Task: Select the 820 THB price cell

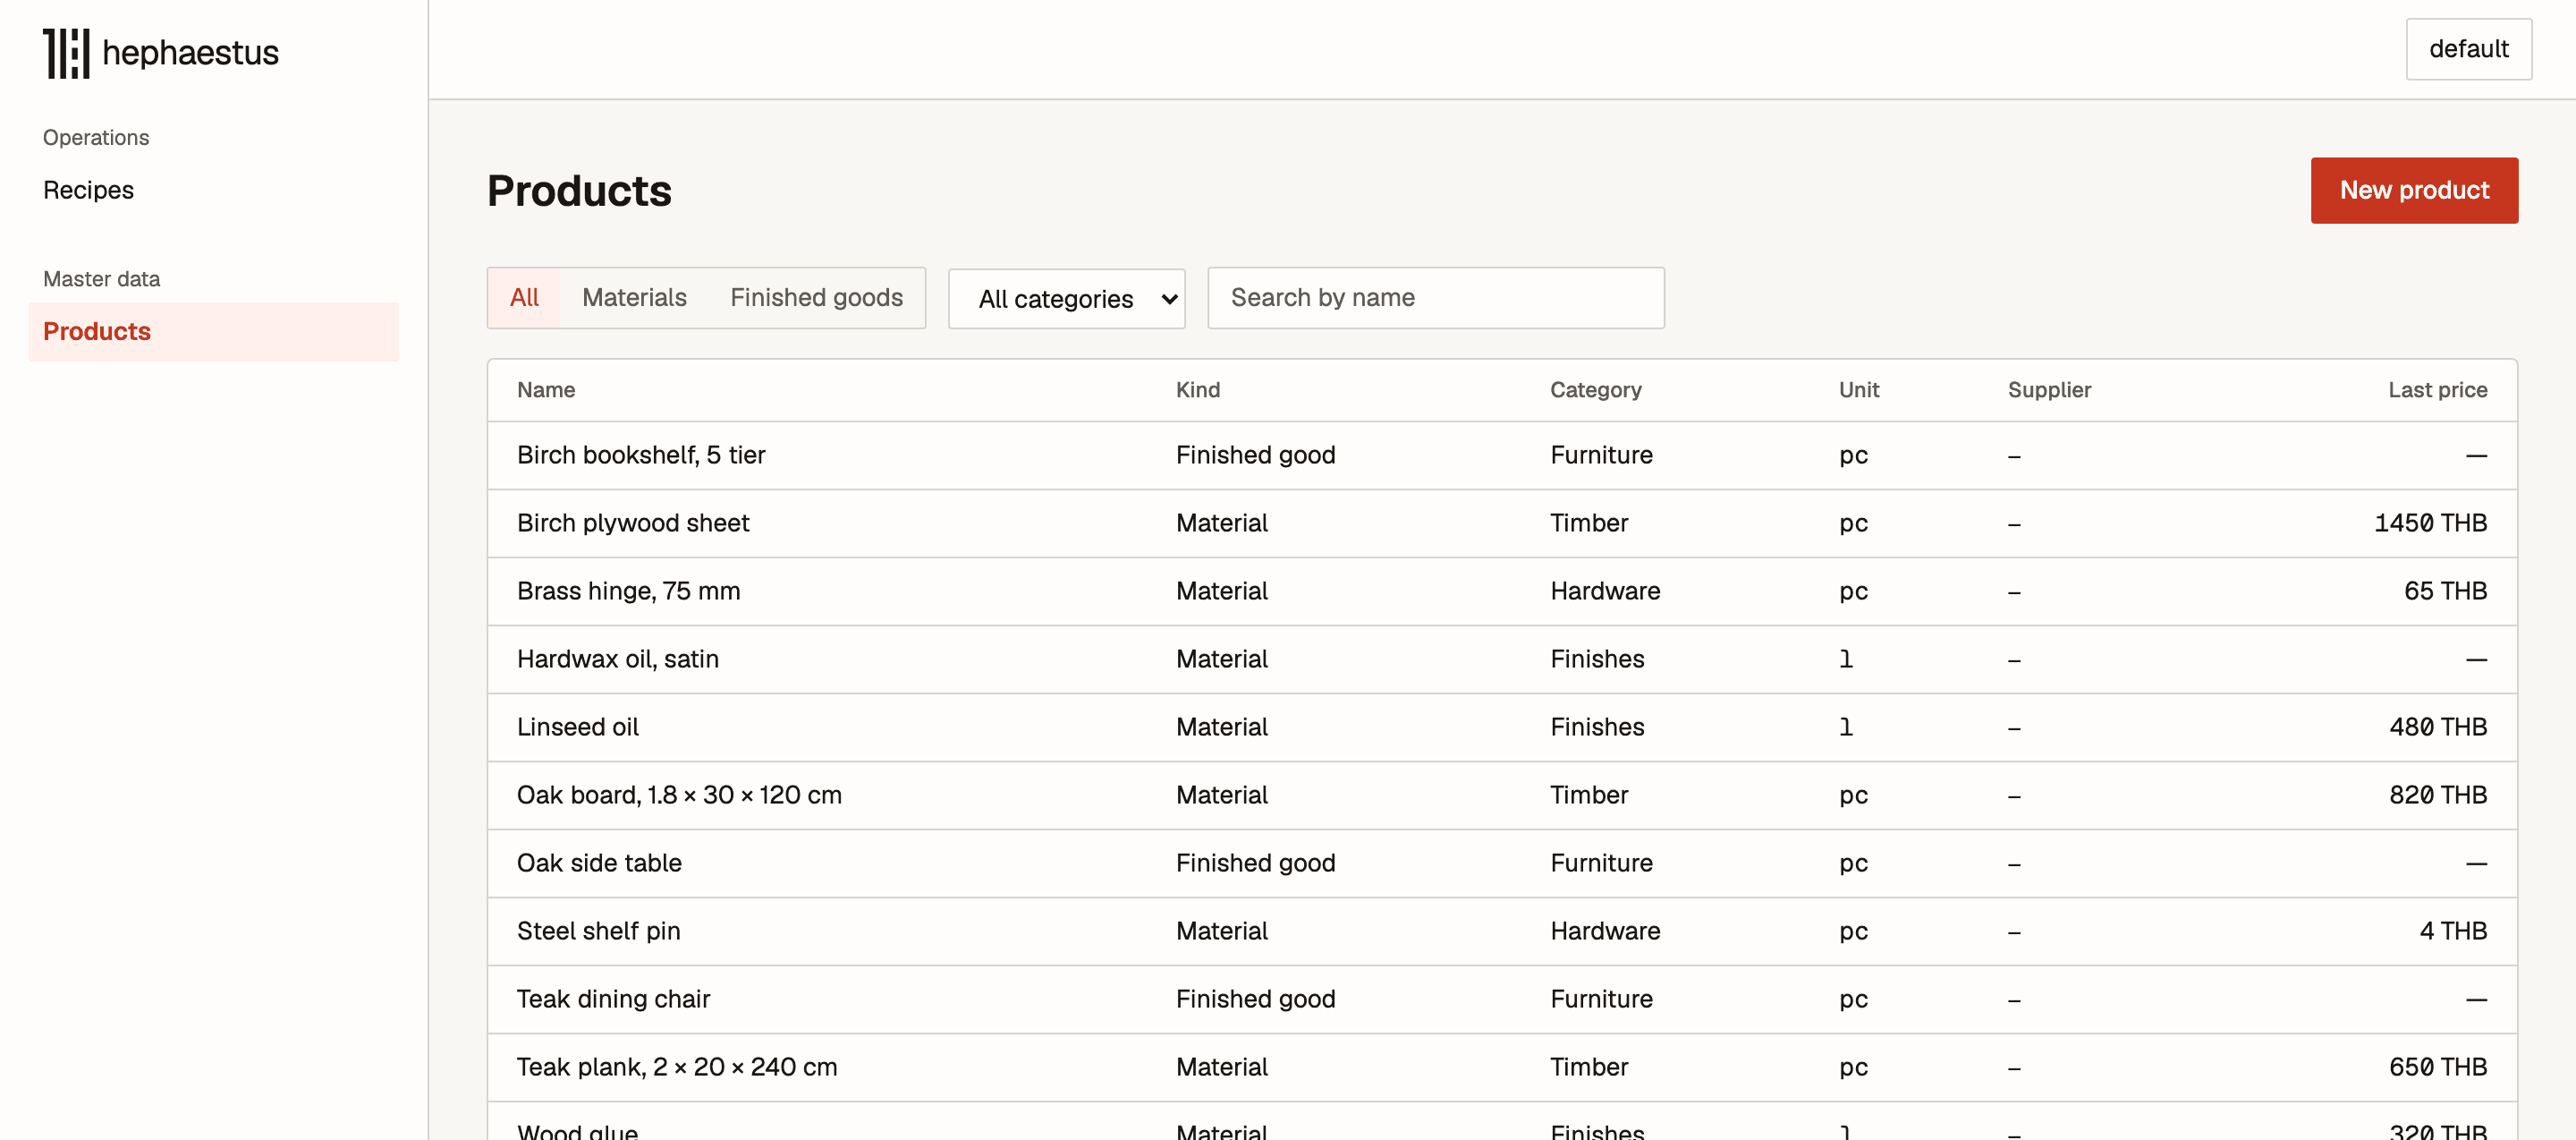Action: pos(2438,795)
